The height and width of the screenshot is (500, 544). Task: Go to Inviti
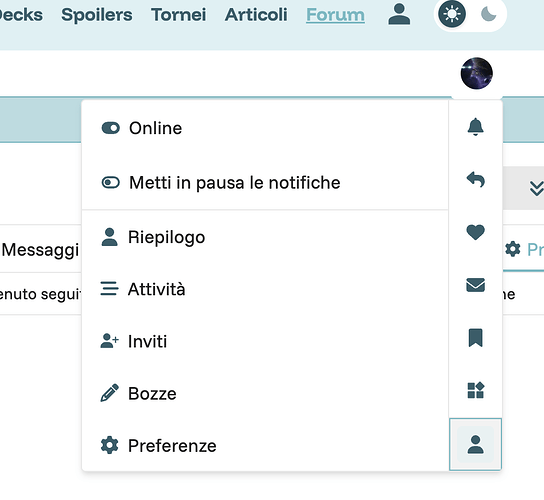[x=265, y=341]
